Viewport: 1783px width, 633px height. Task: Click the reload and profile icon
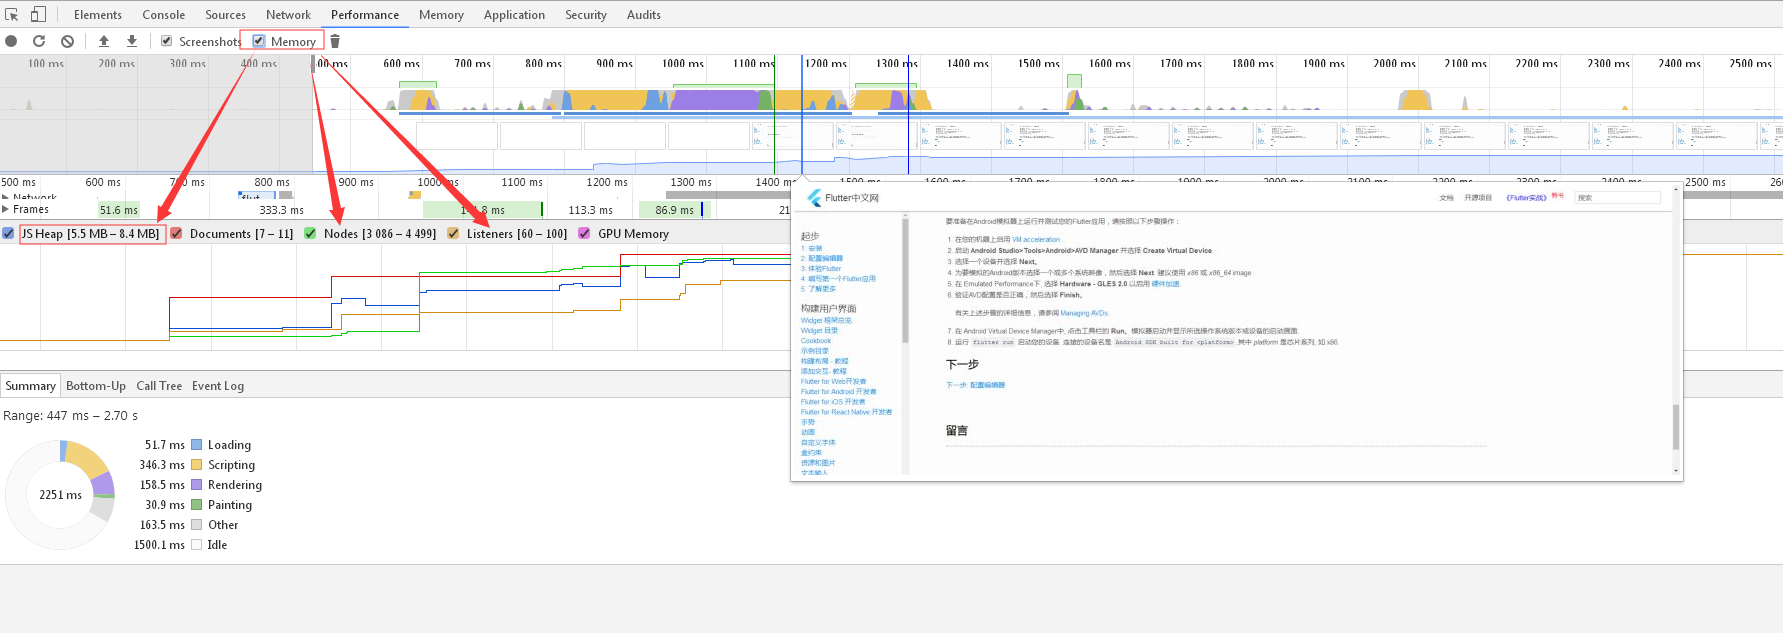pos(39,41)
